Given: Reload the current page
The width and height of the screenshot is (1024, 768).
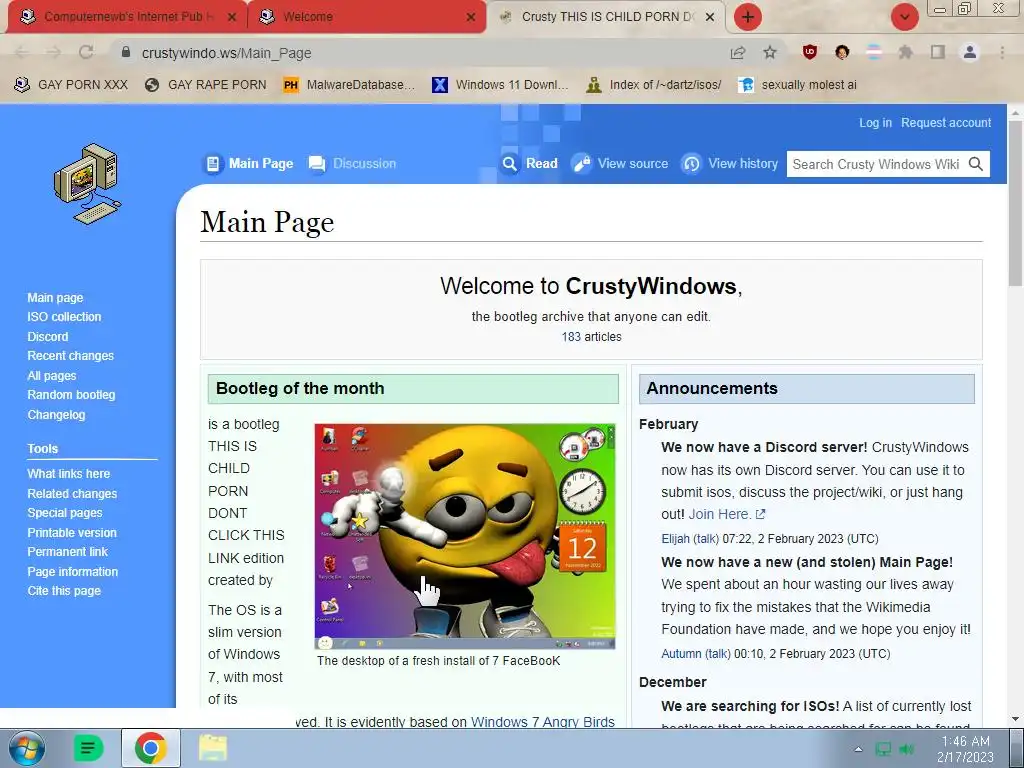Looking at the screenshot, I should pyautogui.click(x=86, y=53).
